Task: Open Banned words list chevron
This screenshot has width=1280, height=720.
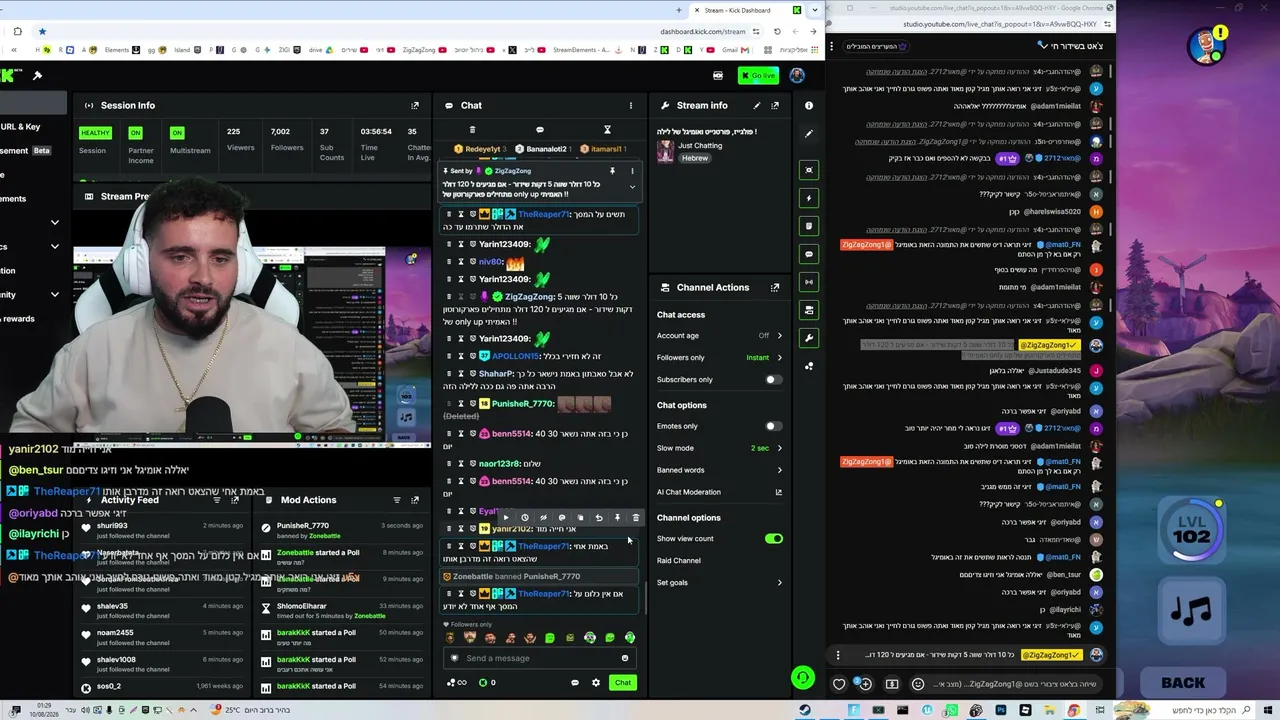Action: tap(780, 470)
